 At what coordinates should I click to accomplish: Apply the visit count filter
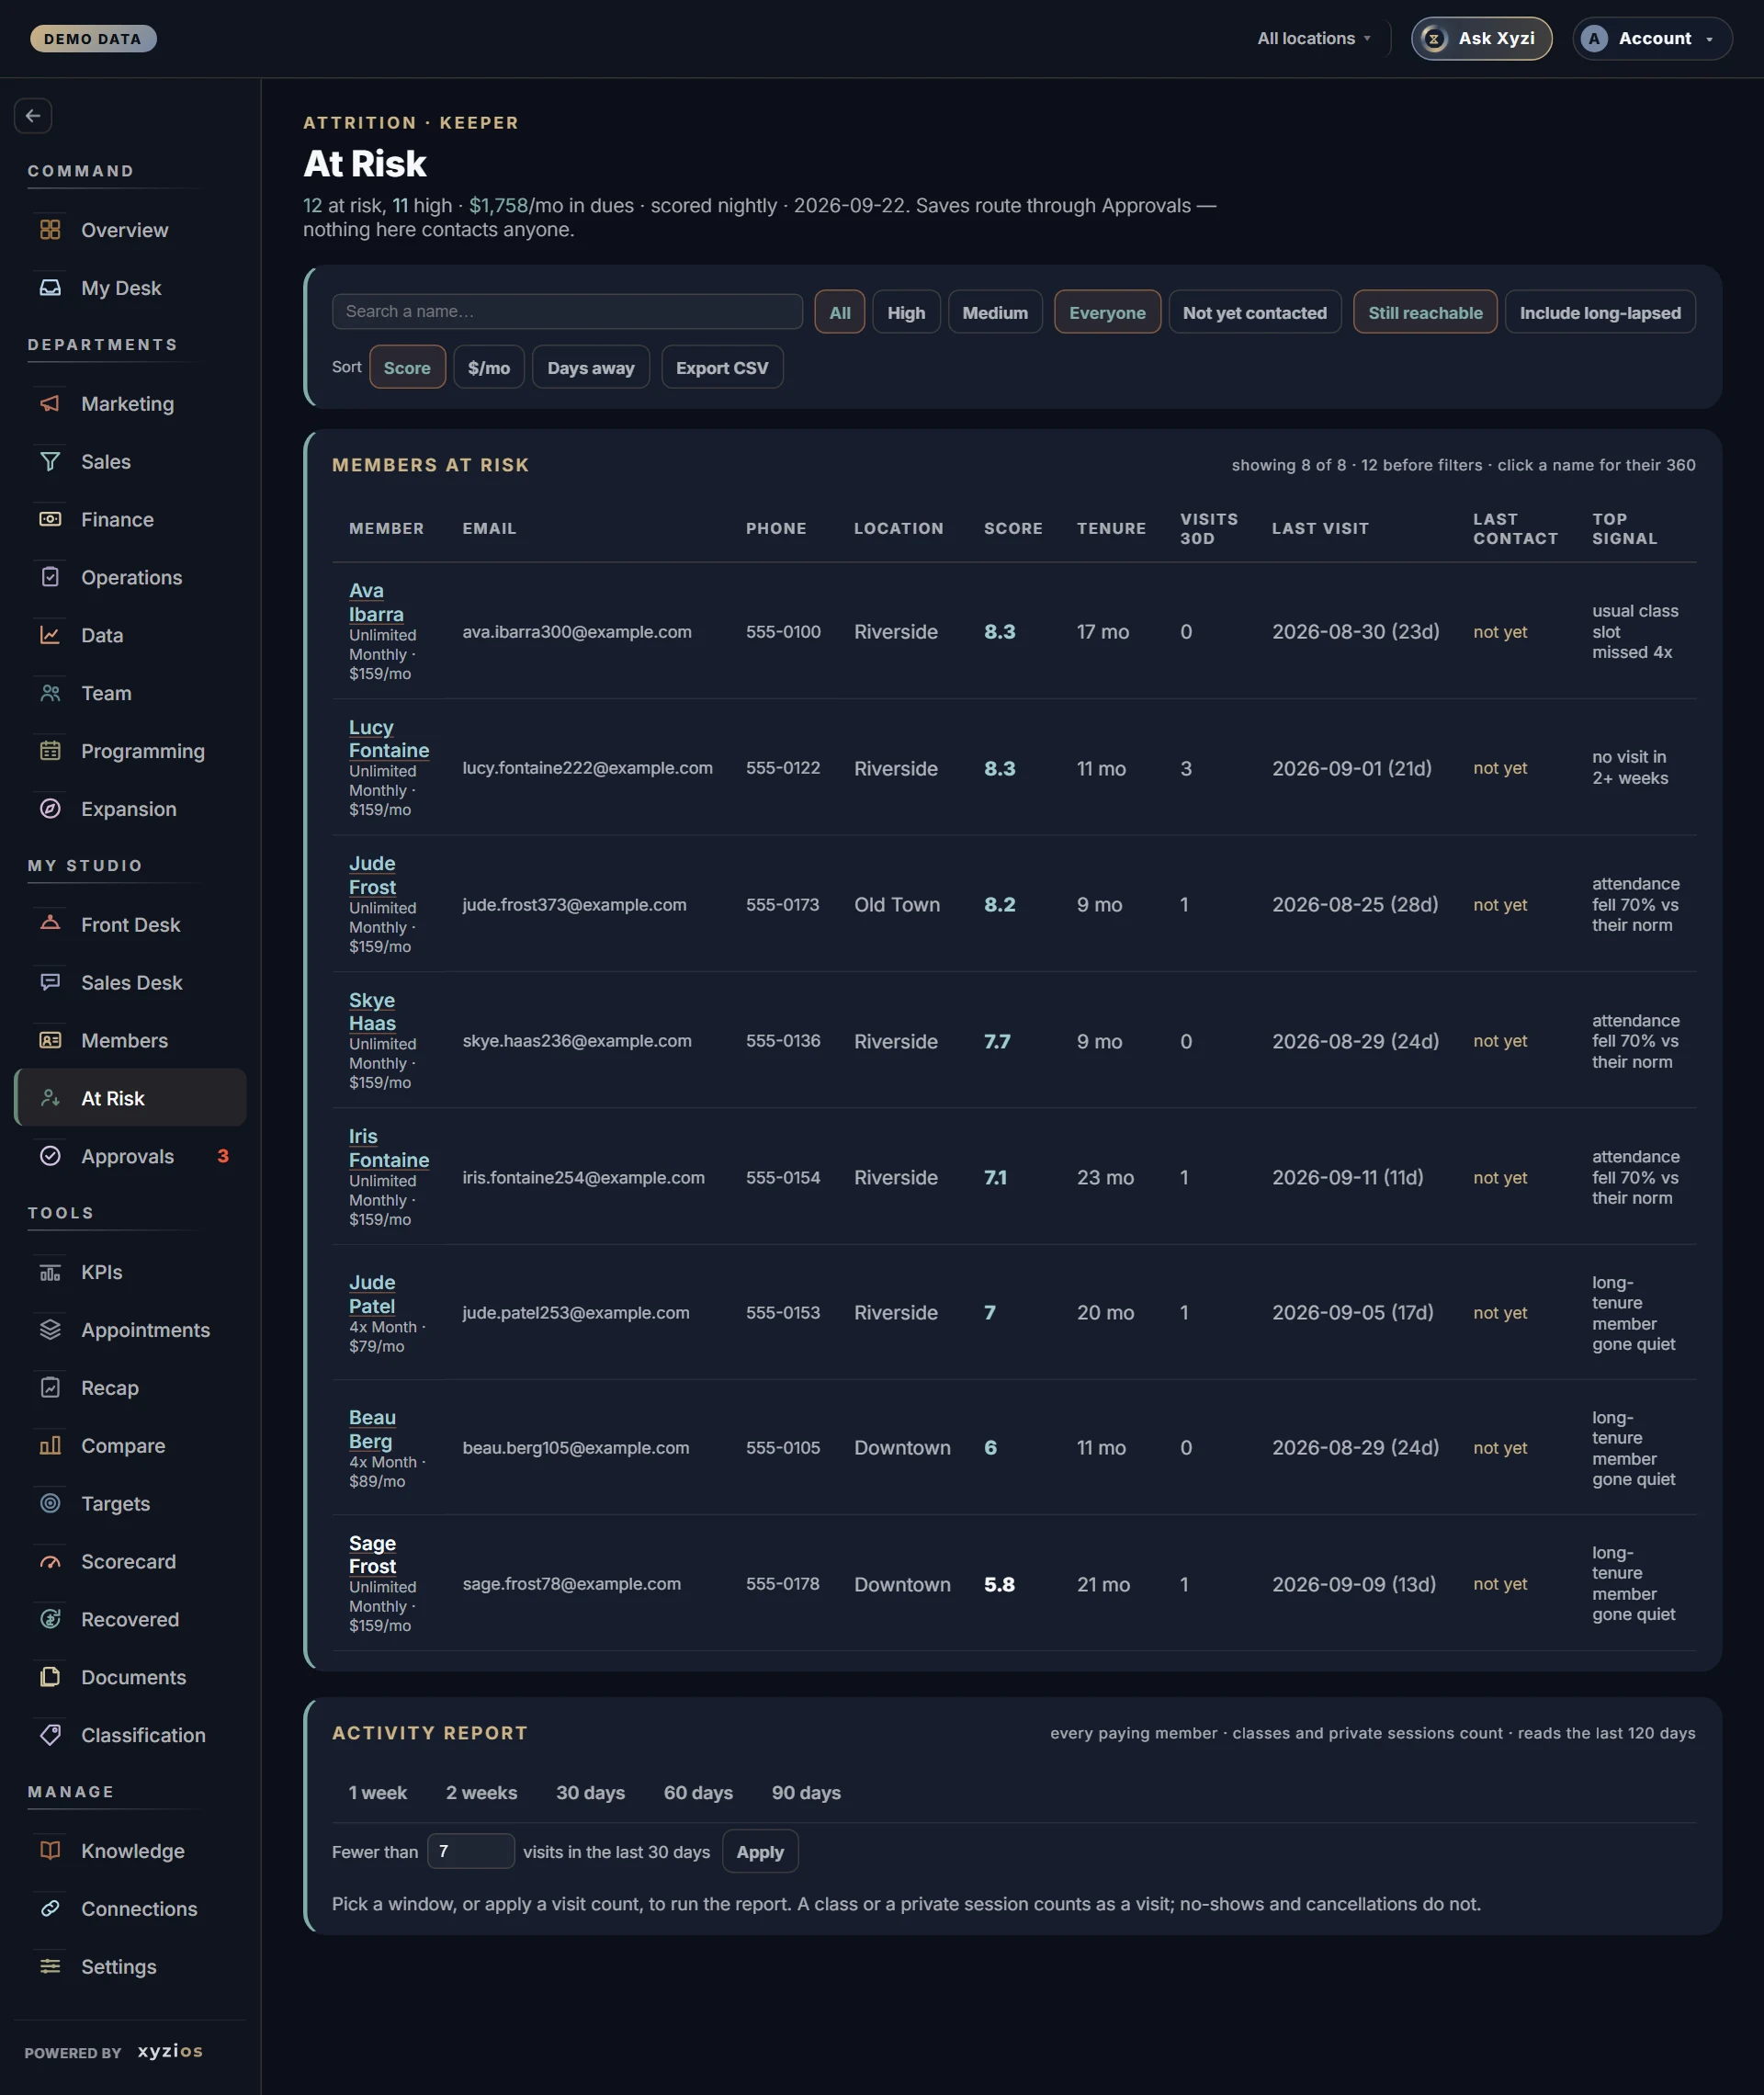pyautogui.click(x=759, y=1852)
